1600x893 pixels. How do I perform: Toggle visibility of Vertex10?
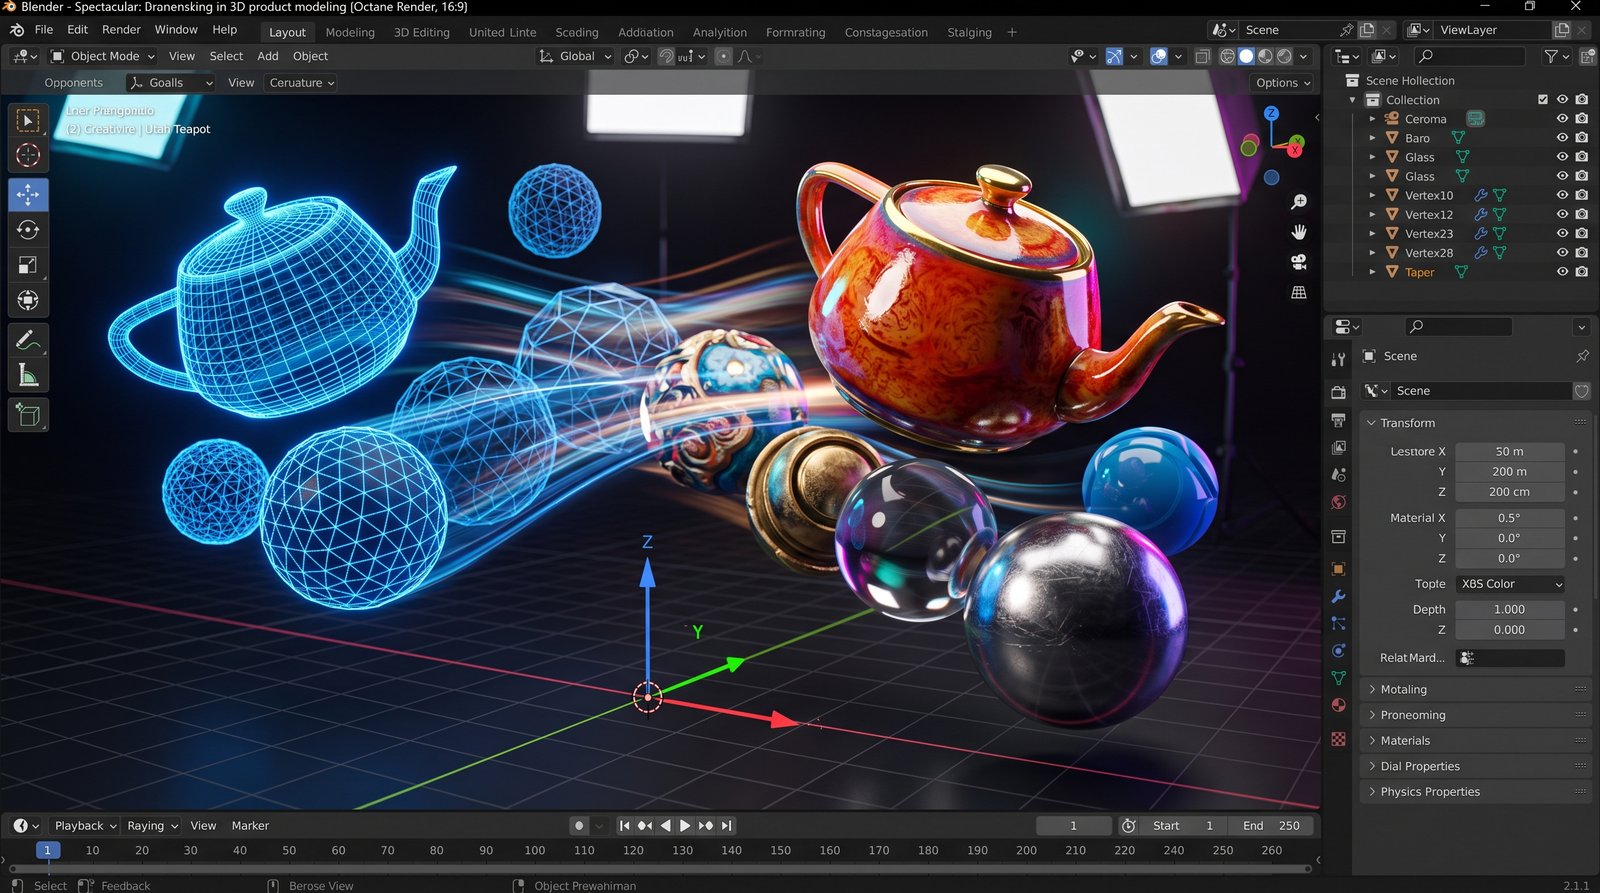(1562, 195)
